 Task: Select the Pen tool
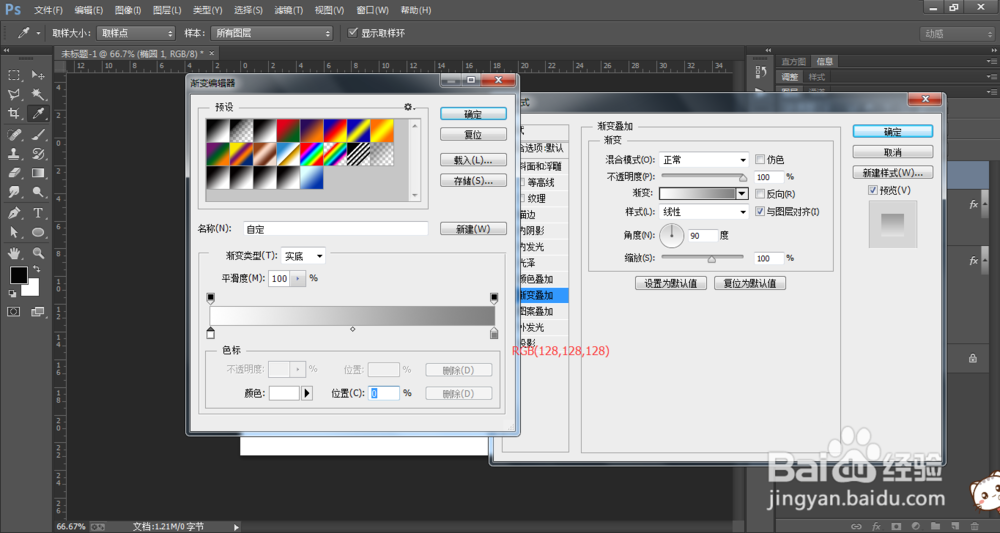pos(14,213)
